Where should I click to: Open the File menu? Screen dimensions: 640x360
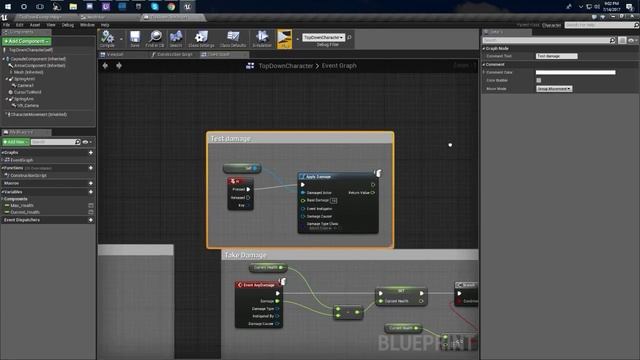pos(7,25)
